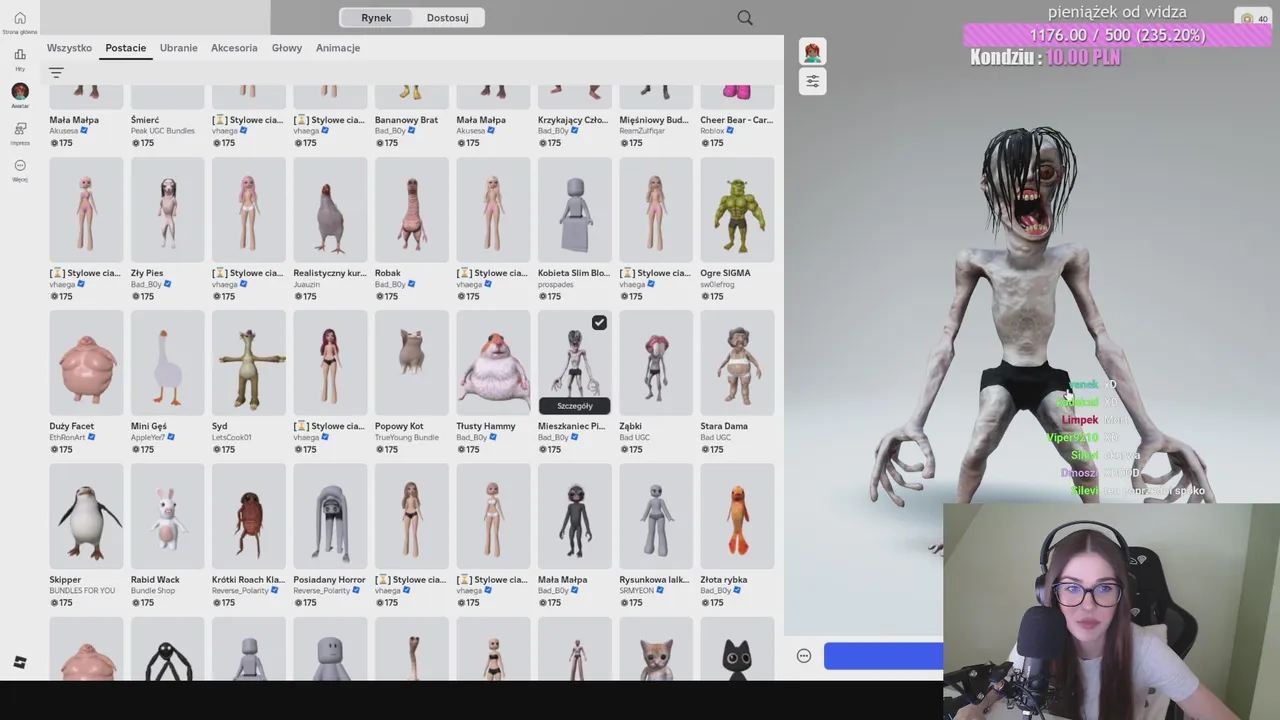
Task: Select the Duży Facet thumbnail
Action: 86,363
